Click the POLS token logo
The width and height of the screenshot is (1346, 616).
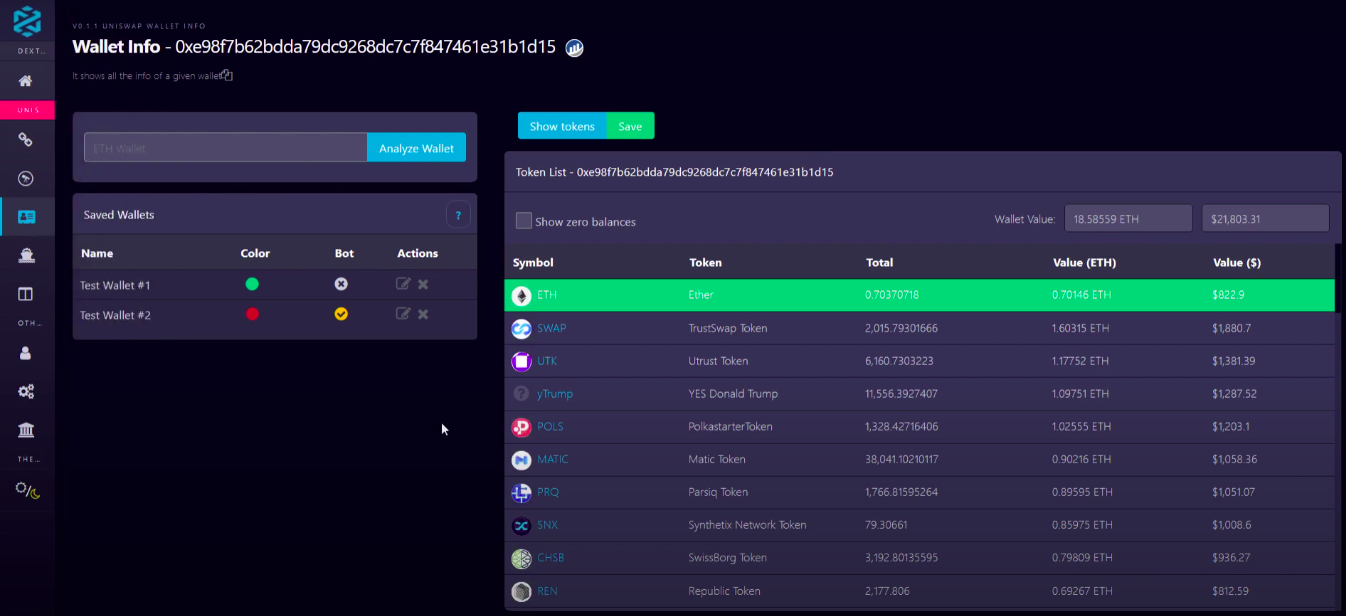(521, 427)
